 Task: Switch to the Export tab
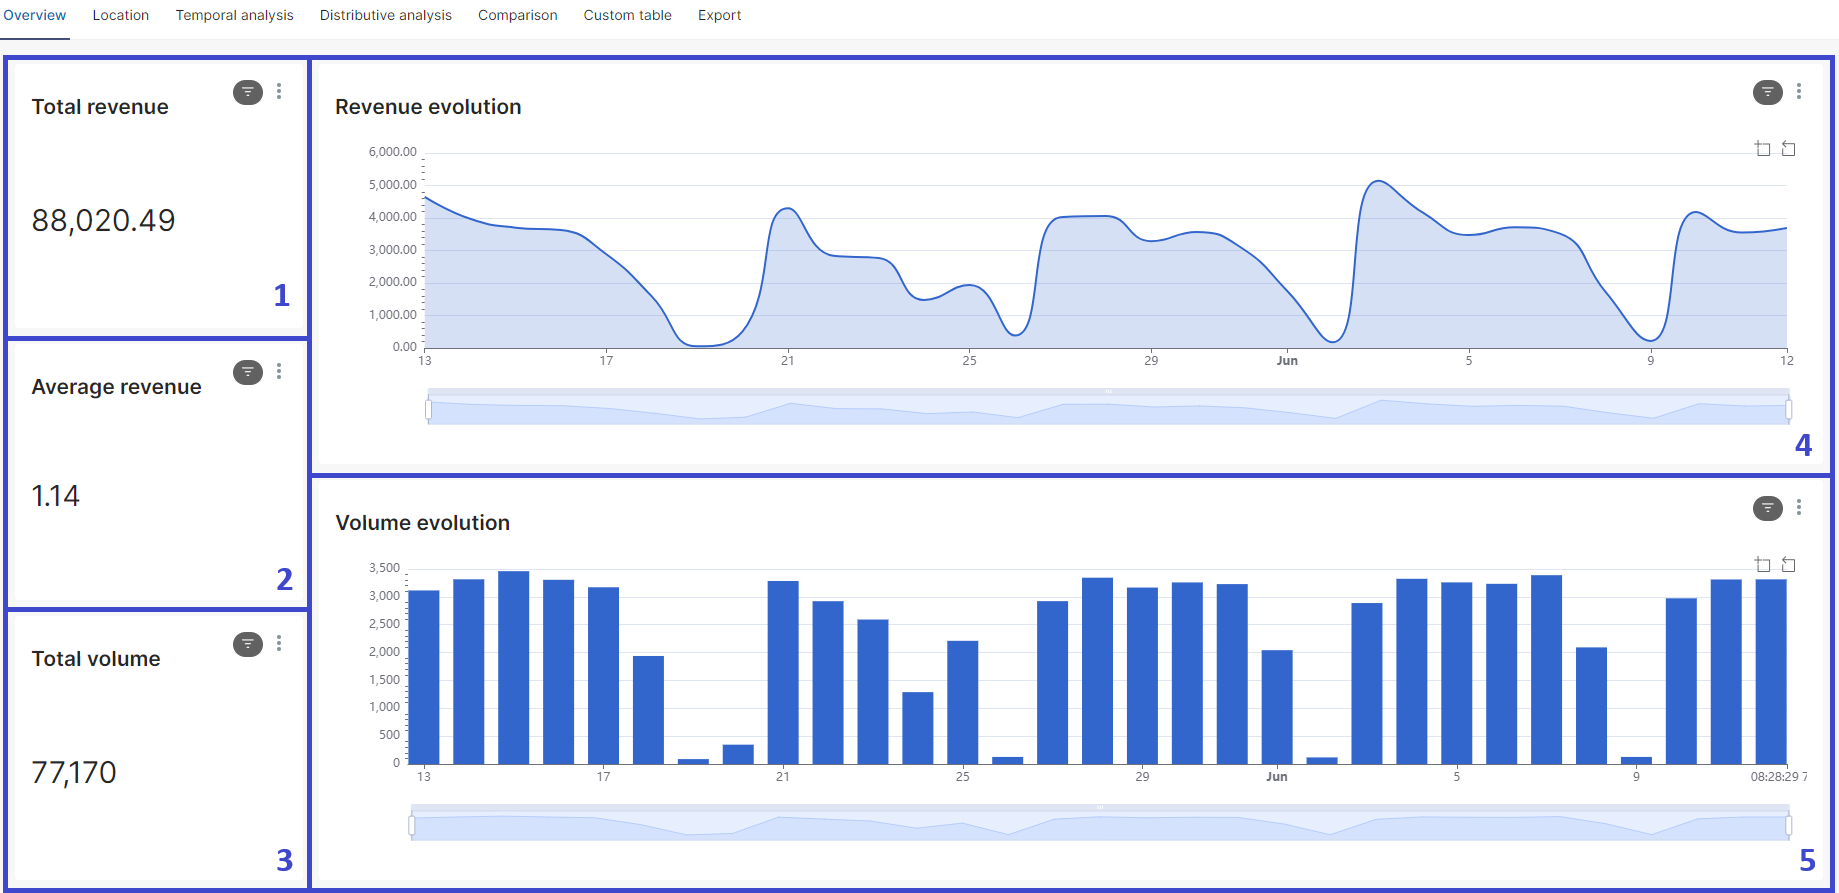[720, 15]
